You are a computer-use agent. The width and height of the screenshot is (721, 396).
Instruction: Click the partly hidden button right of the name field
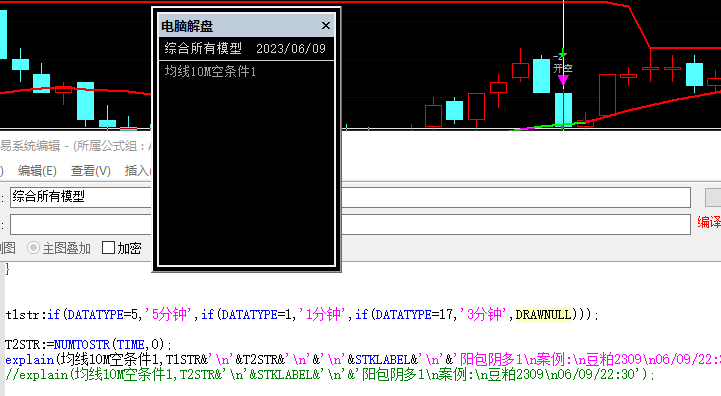coord(713,197)
